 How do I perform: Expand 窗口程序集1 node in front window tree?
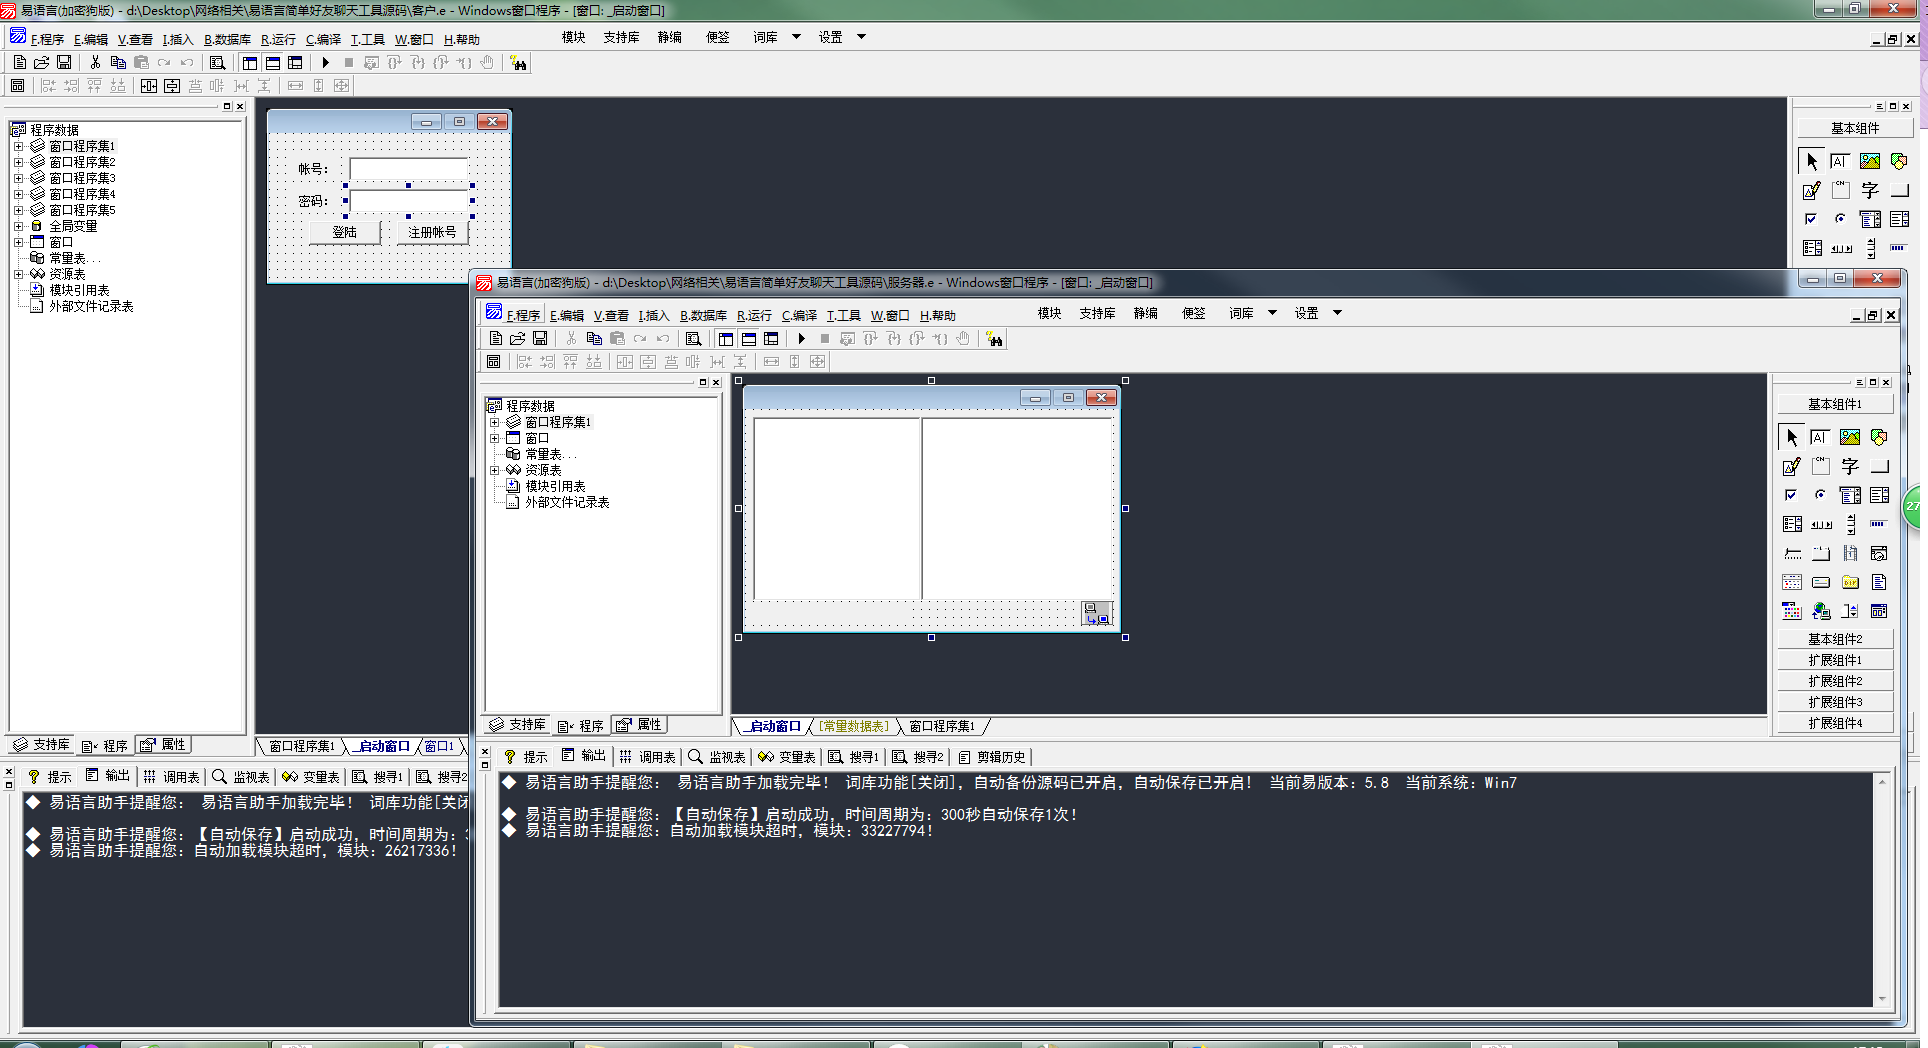pyautogui.click(x=494, y=422)
